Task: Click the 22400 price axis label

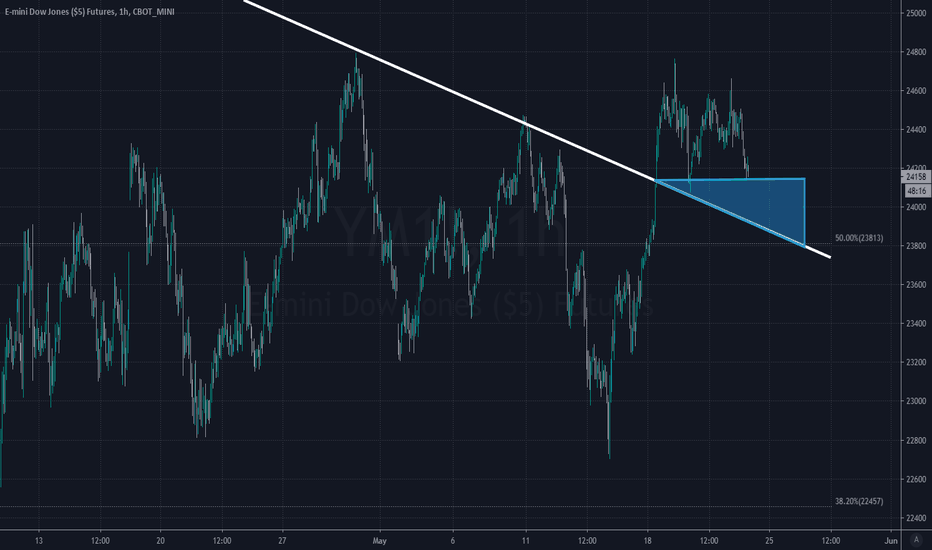Action: (x=916, y=518)
